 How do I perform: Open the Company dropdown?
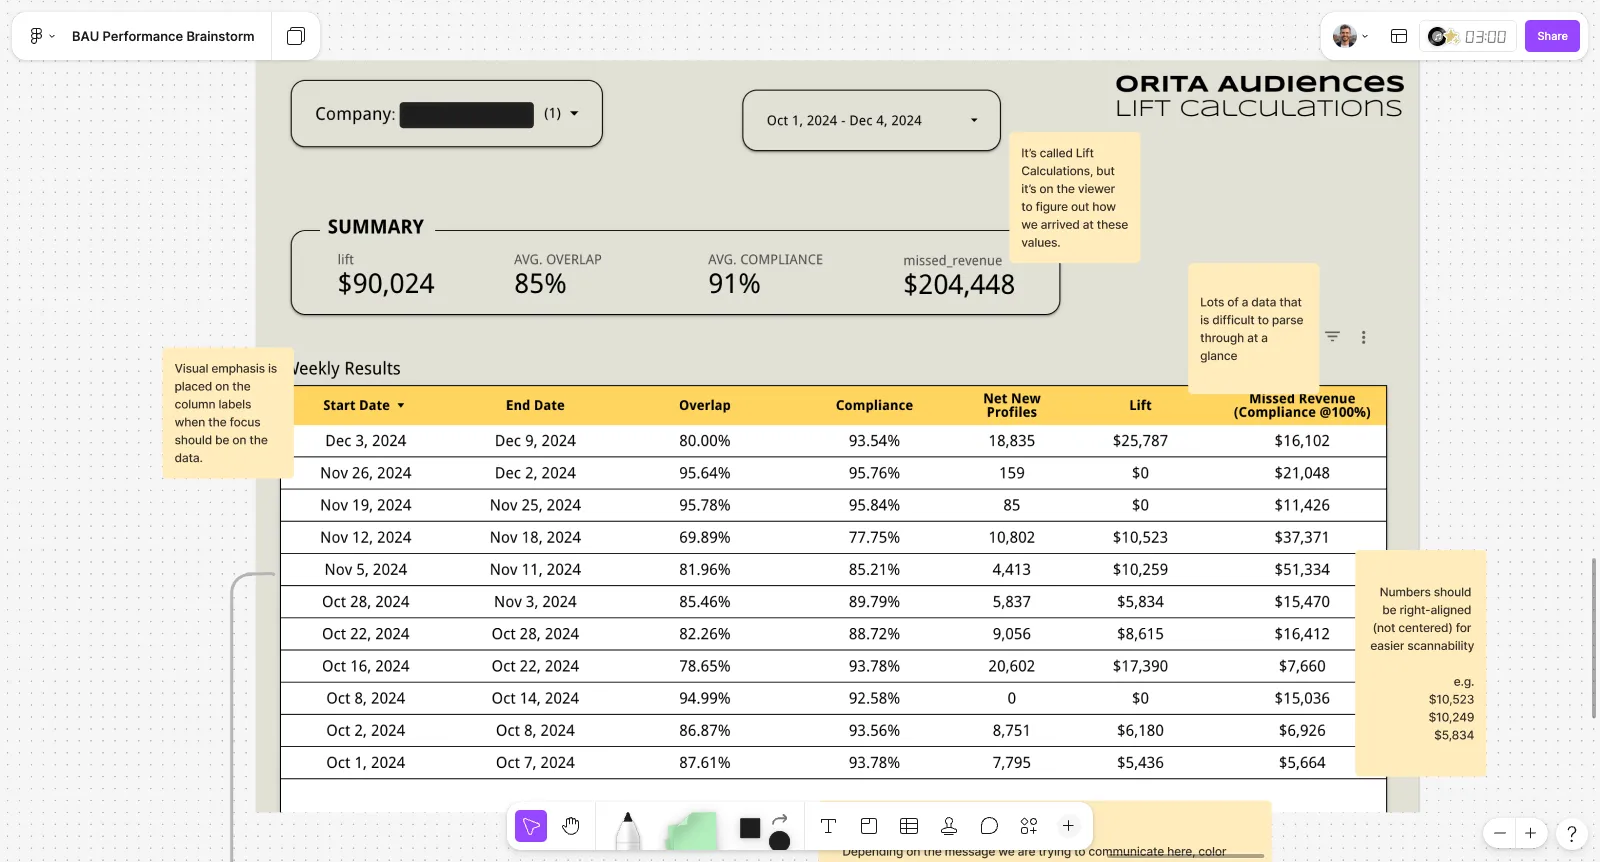(x=447, y=114)
